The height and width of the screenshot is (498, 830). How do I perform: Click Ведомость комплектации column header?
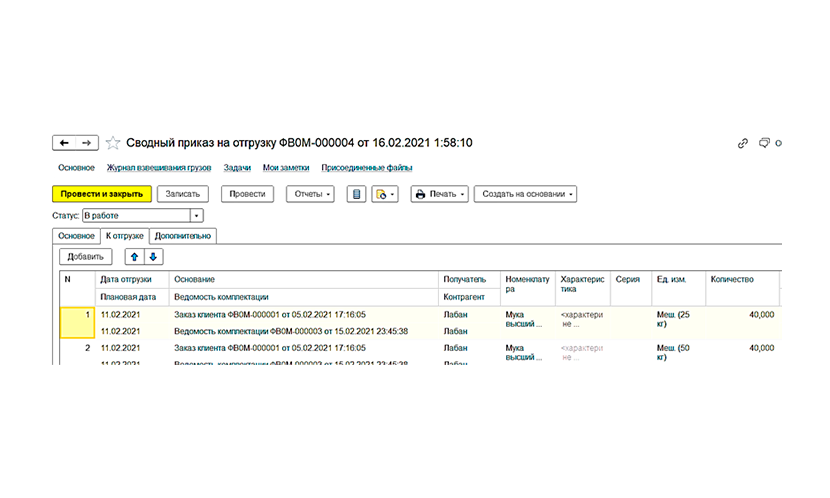(x=303, y=297)
